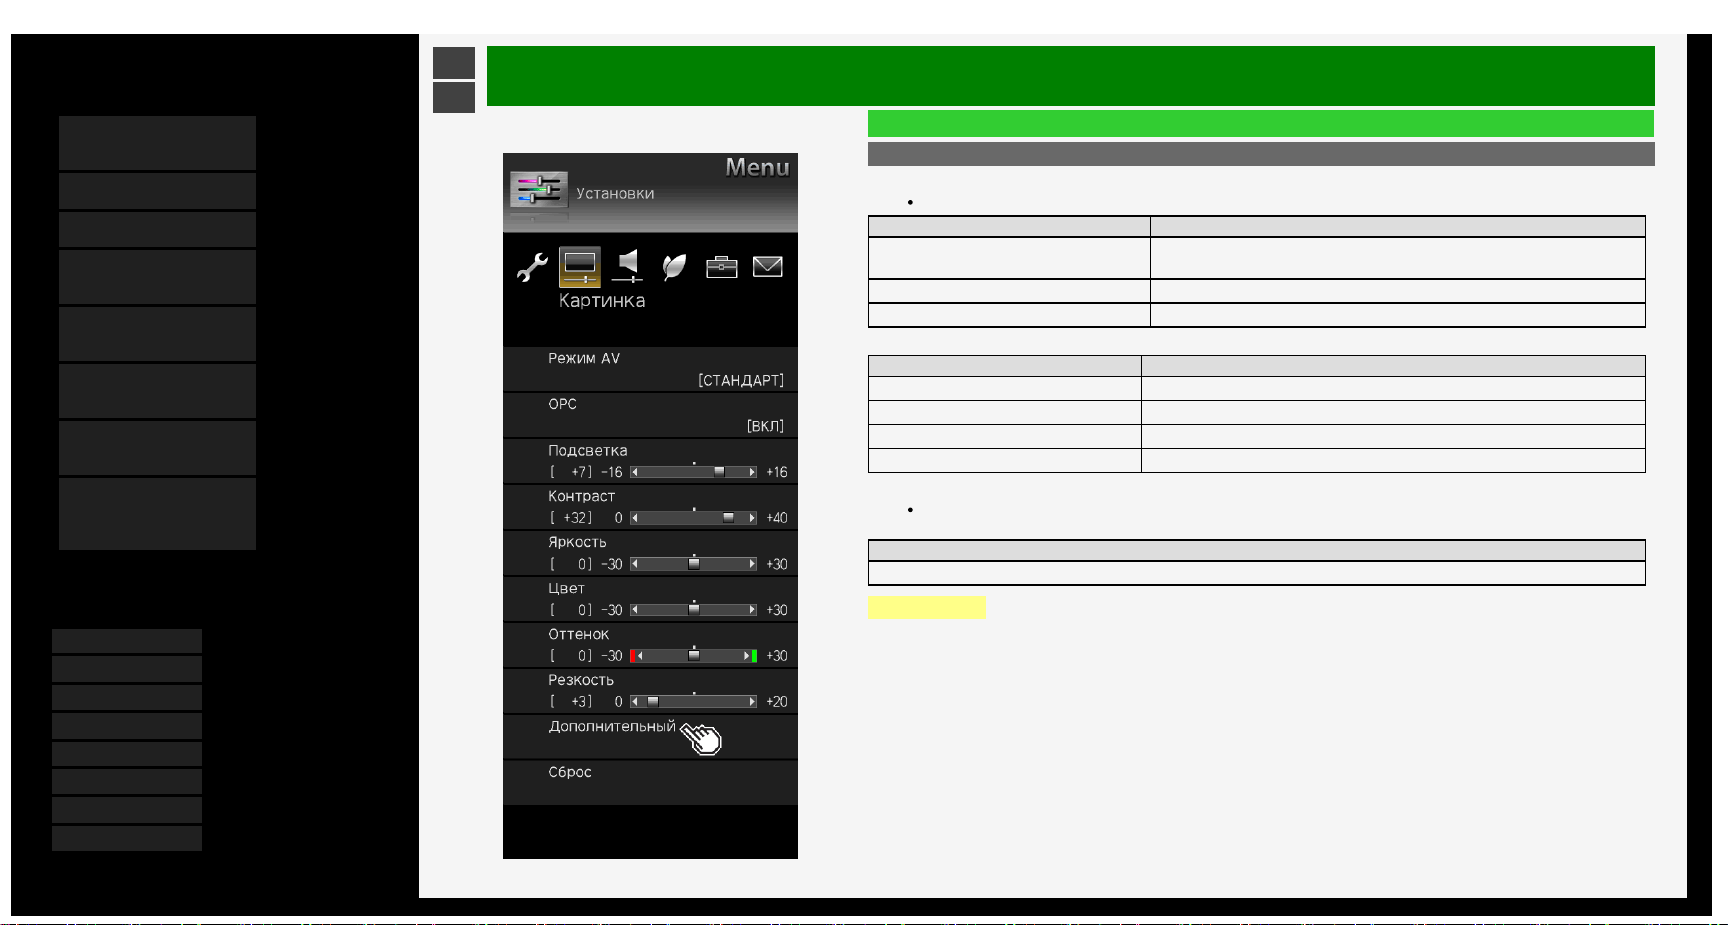Increase Контраст with right arrow
This screenshot has width=1728, height=925.
(x=752, y=518)
